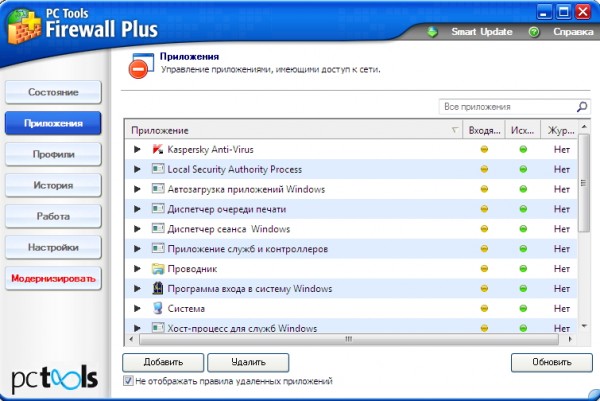This screenshot has width=600, height=401.
Task: Click the green help question-mark icon
Action: 534,32
